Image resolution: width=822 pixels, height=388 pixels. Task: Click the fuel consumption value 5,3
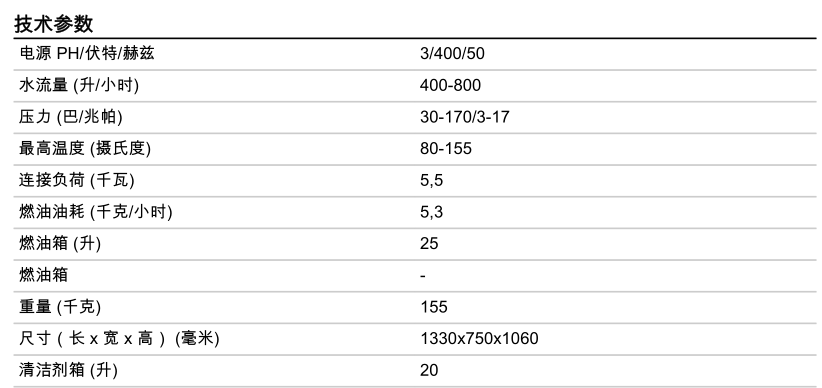431,212
